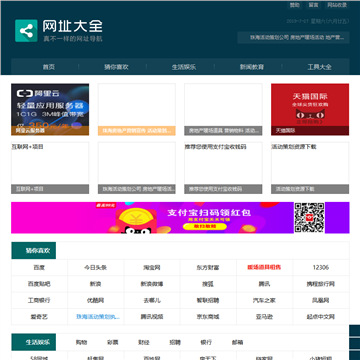Open the 今日头条 link
The width and height of the screenshot is (360, 360).
(95, 267)
